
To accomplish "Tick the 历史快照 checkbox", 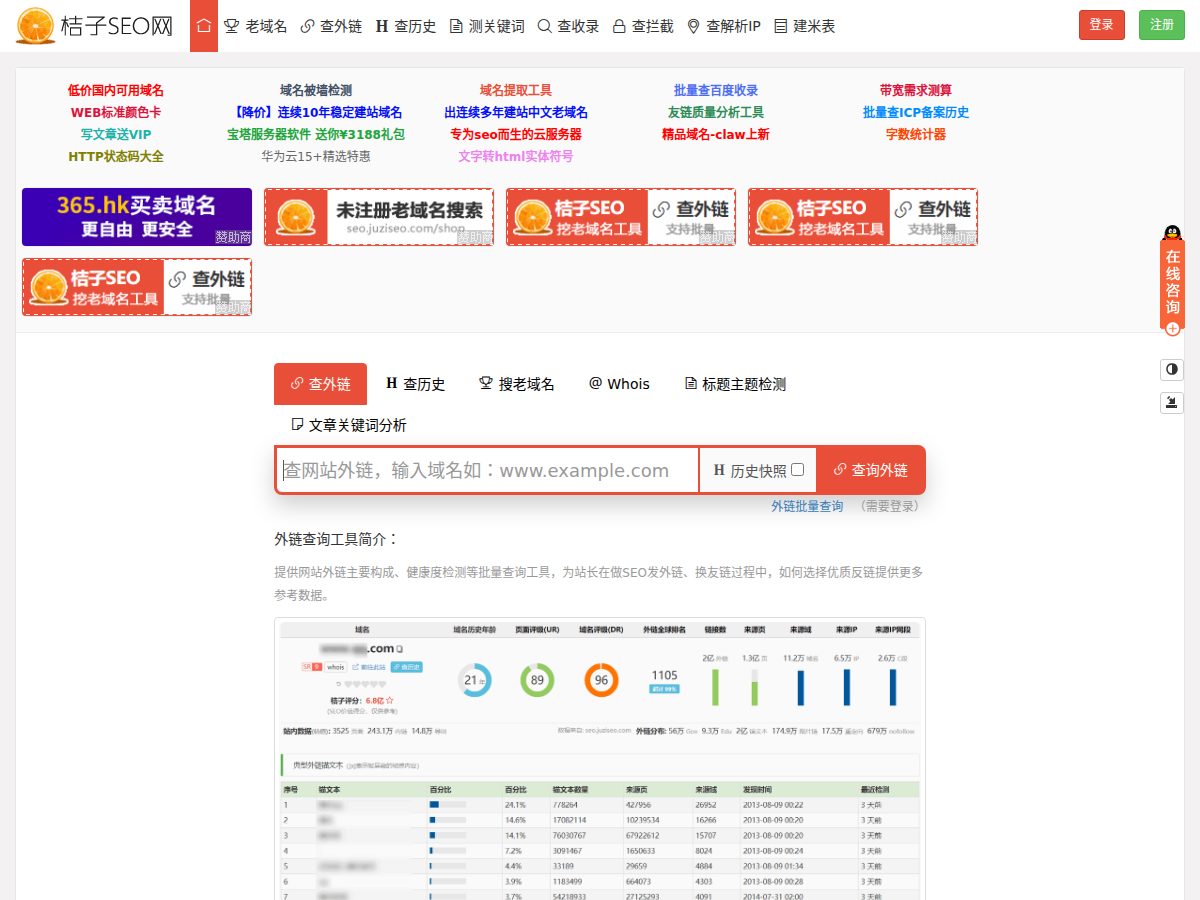I will 797,470.
